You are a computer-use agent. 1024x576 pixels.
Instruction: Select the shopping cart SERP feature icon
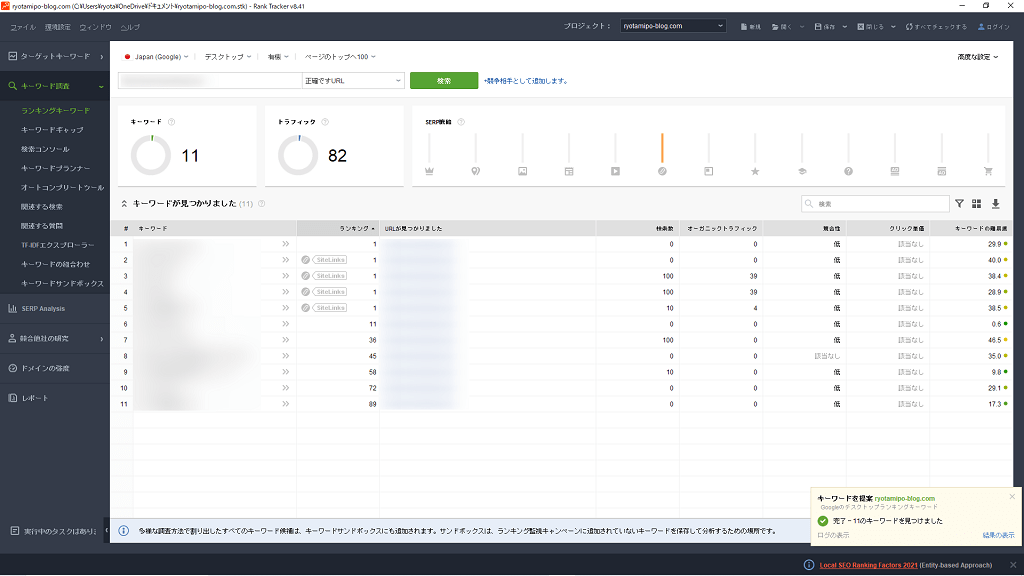[988, 171]
